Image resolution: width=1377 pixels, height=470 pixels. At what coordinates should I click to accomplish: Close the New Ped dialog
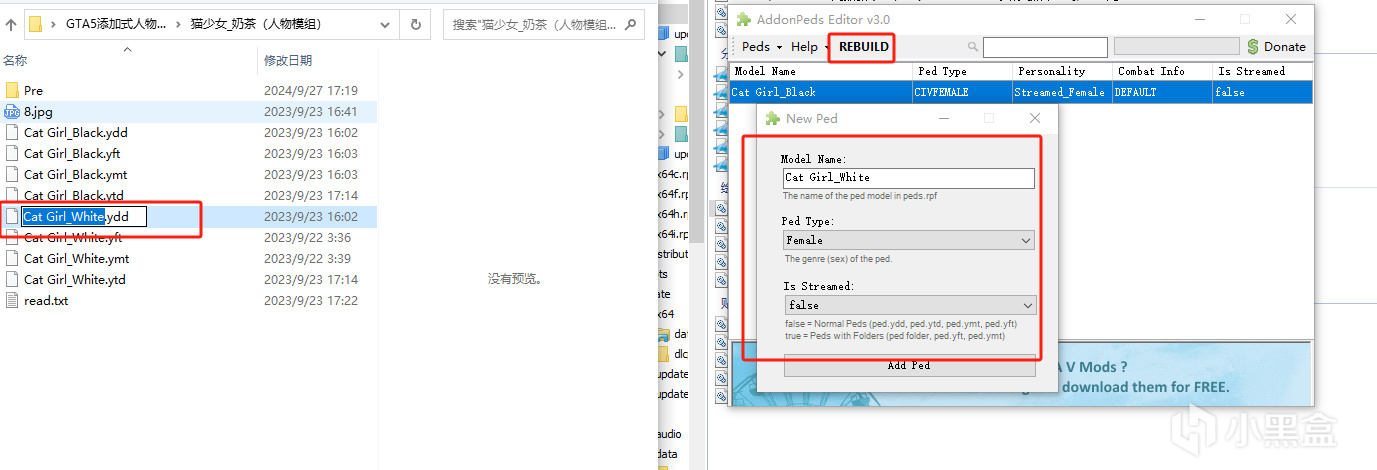[x=1035, y=118]
